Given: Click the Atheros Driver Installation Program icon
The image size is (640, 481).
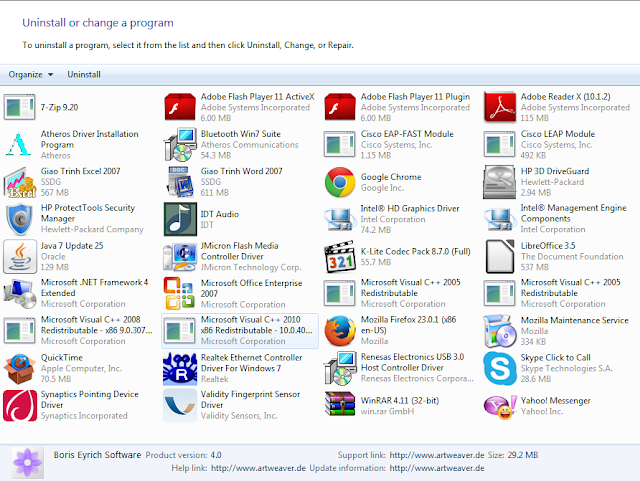Looking at the screenshot, I should [x=18, y=144].
